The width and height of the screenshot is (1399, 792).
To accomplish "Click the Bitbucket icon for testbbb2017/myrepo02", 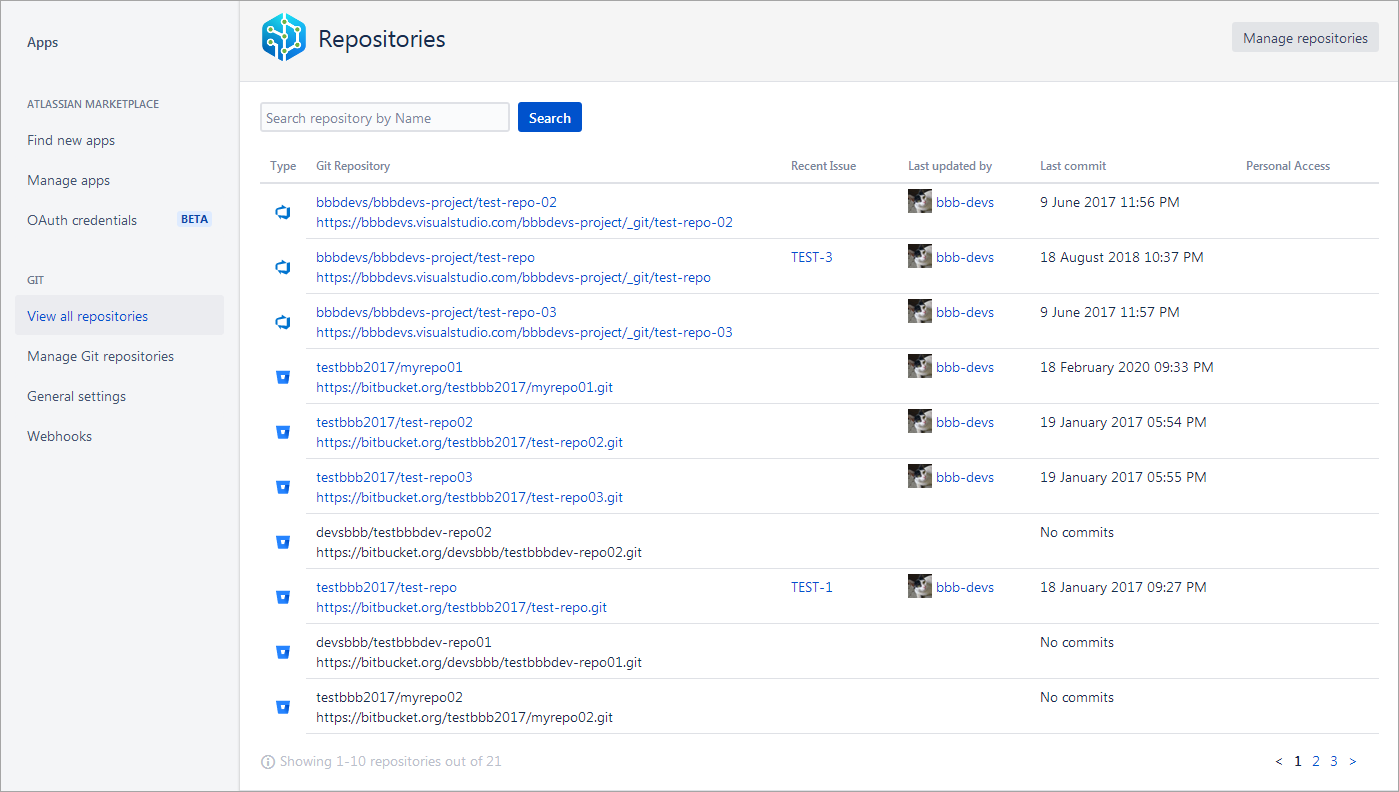I will tap(283, 707).
